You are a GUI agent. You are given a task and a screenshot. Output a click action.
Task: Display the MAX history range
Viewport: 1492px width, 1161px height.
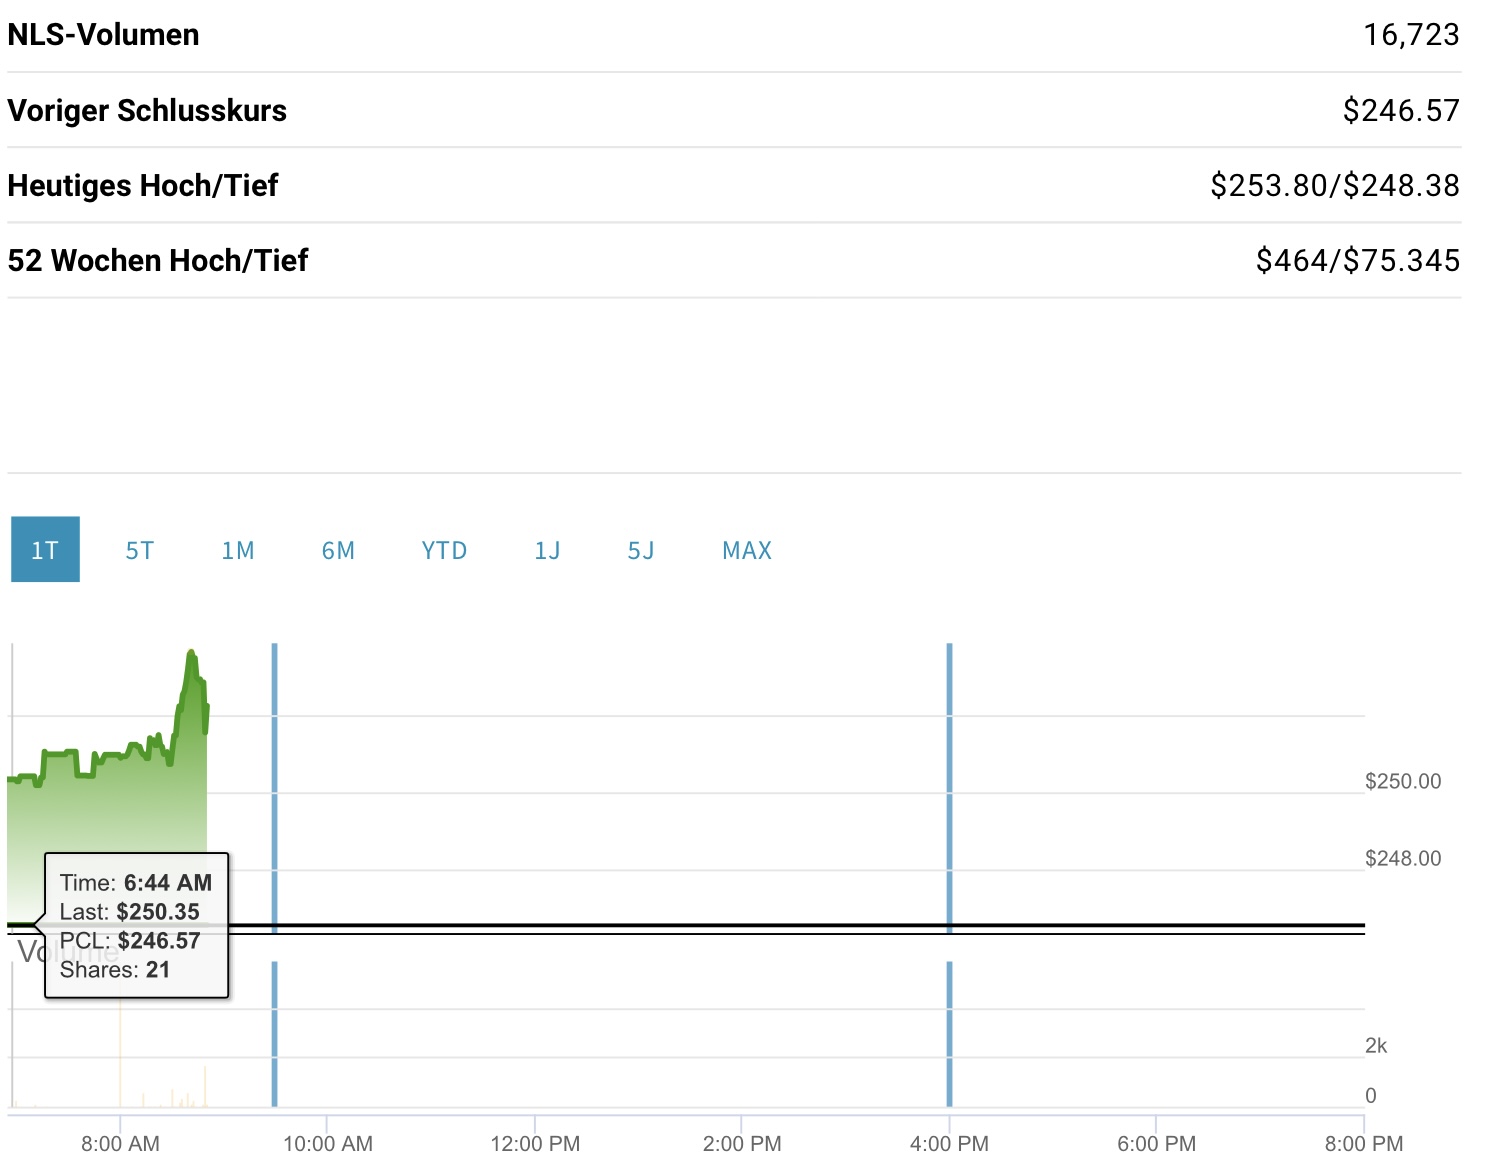pos(747,550)
